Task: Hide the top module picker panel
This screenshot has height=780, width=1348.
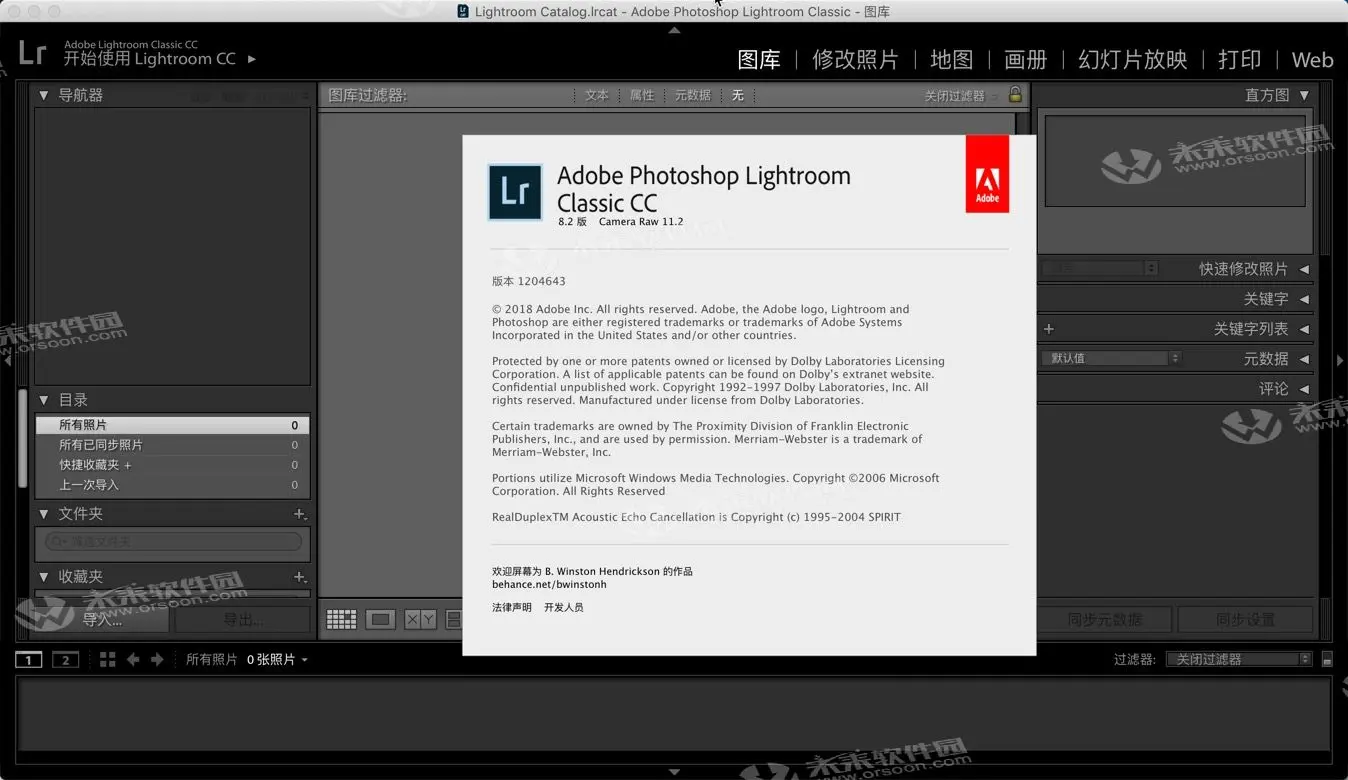Action: [x=674, y=30]
